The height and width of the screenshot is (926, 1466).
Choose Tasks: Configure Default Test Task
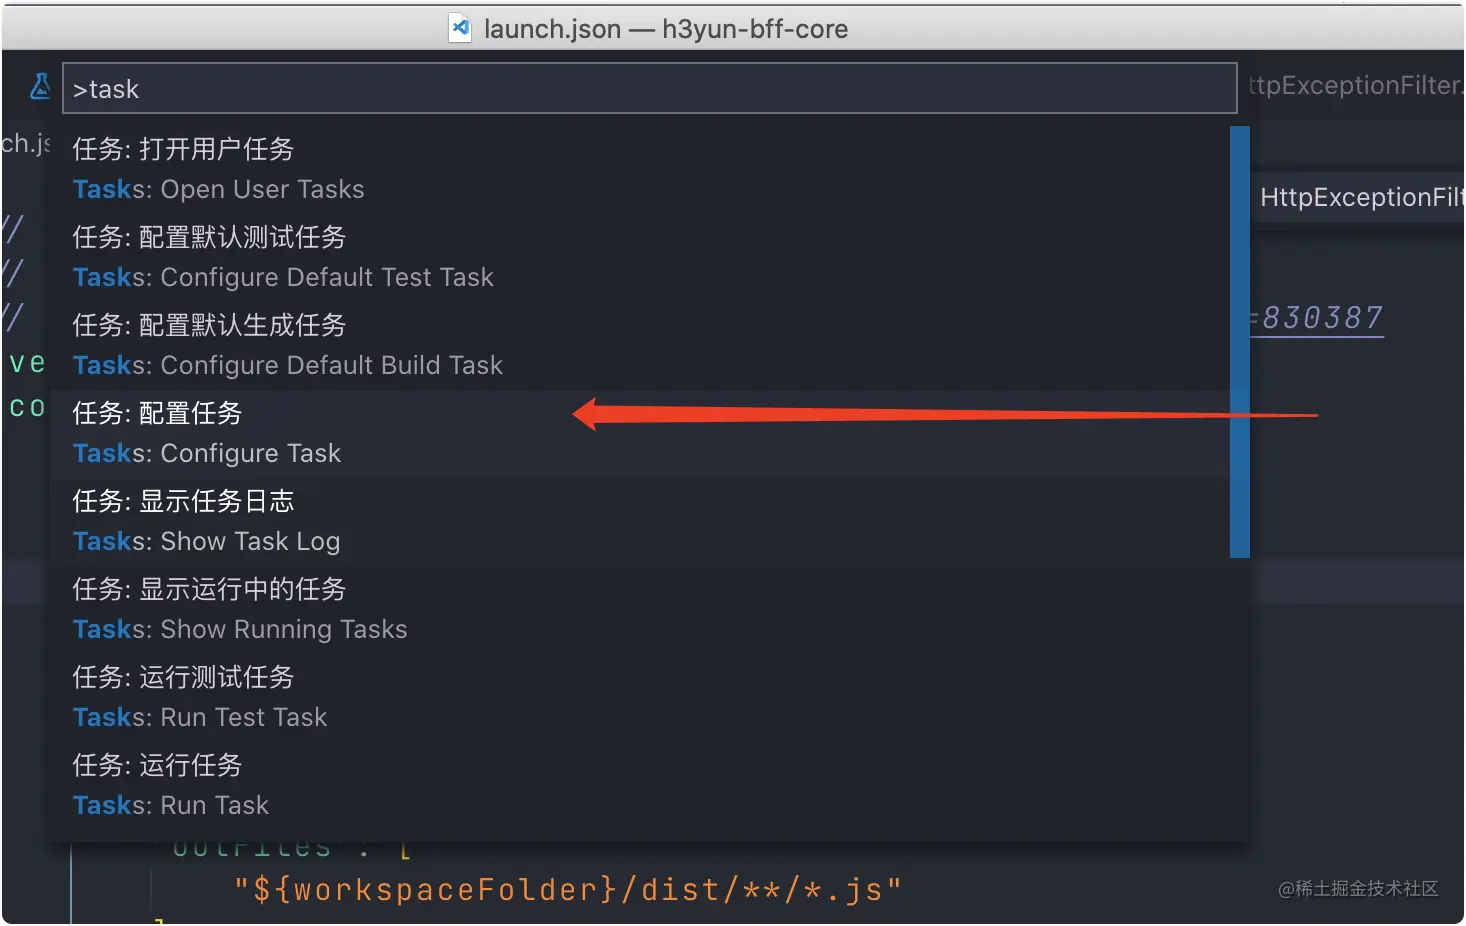coord(640,258)
